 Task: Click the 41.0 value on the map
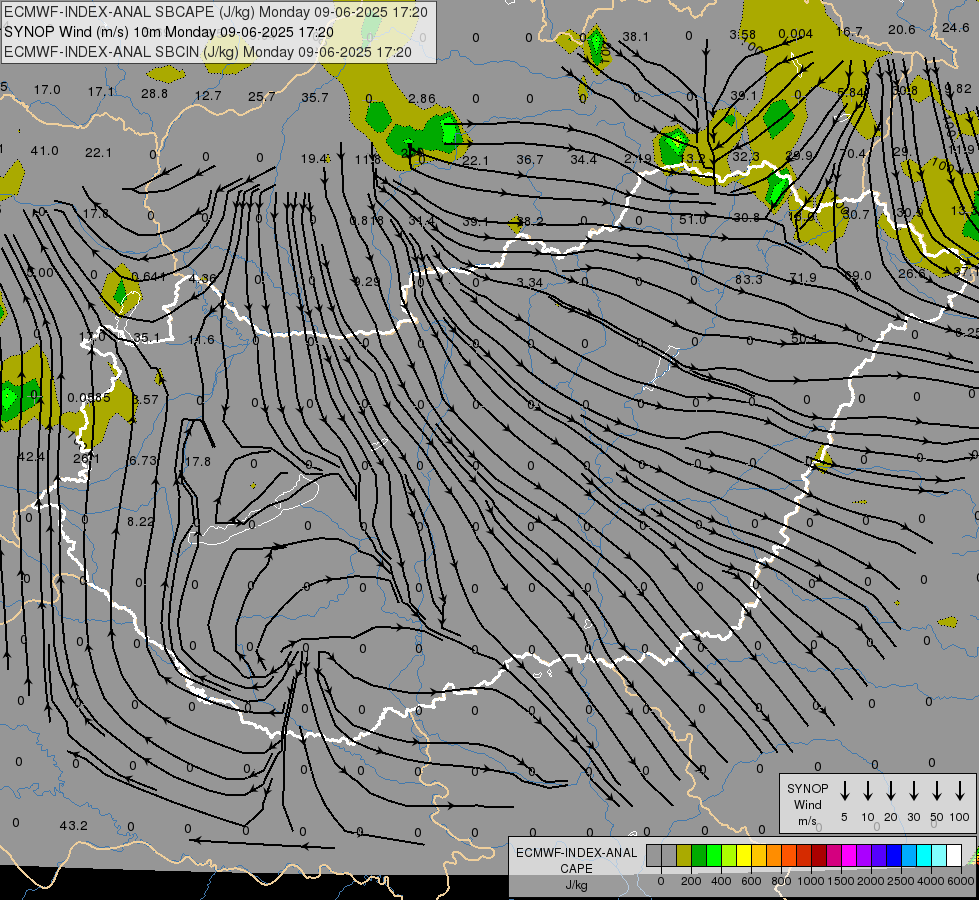[45, 151]
